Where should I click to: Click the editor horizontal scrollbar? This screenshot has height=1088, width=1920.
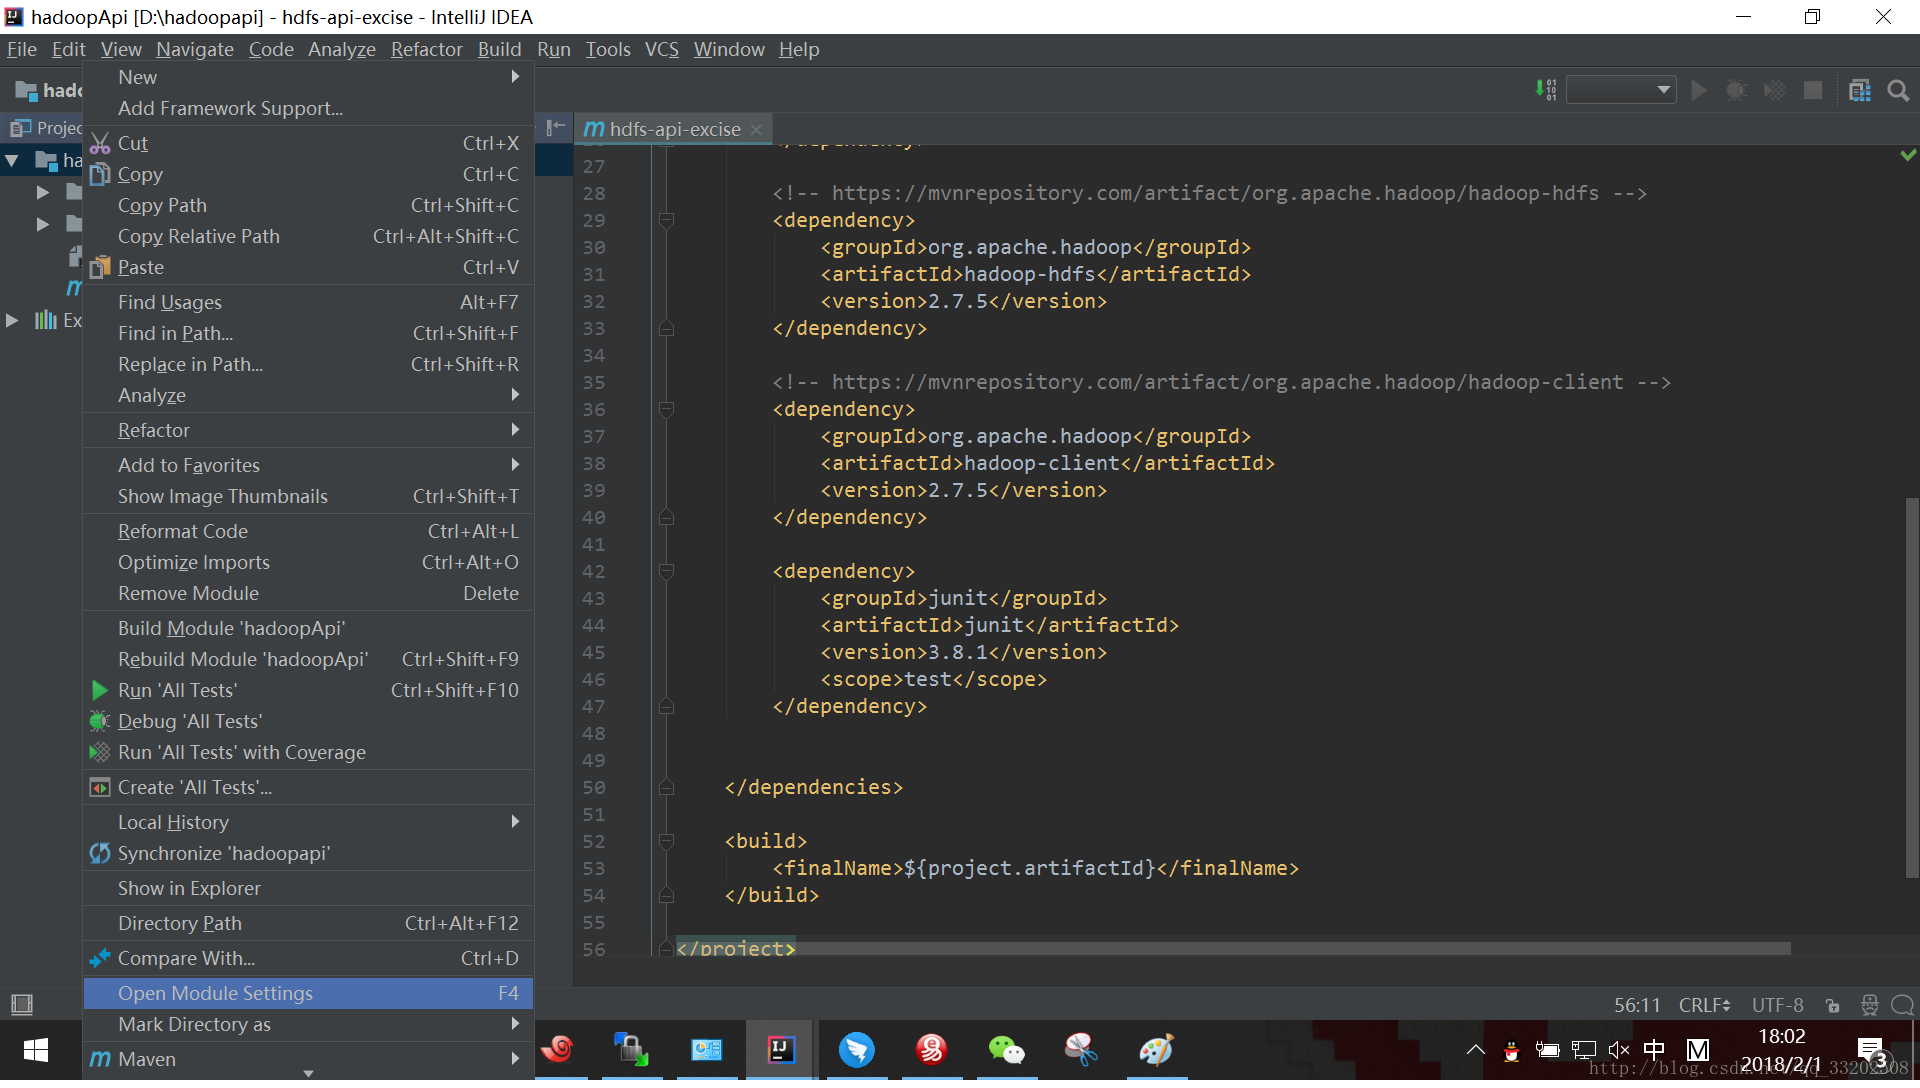(x=1232, y=948)
